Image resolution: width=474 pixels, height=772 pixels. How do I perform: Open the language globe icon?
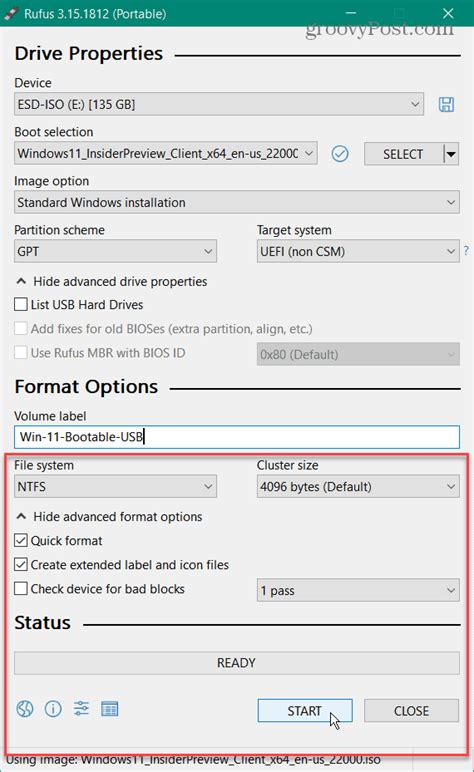(x=25, y=709)
